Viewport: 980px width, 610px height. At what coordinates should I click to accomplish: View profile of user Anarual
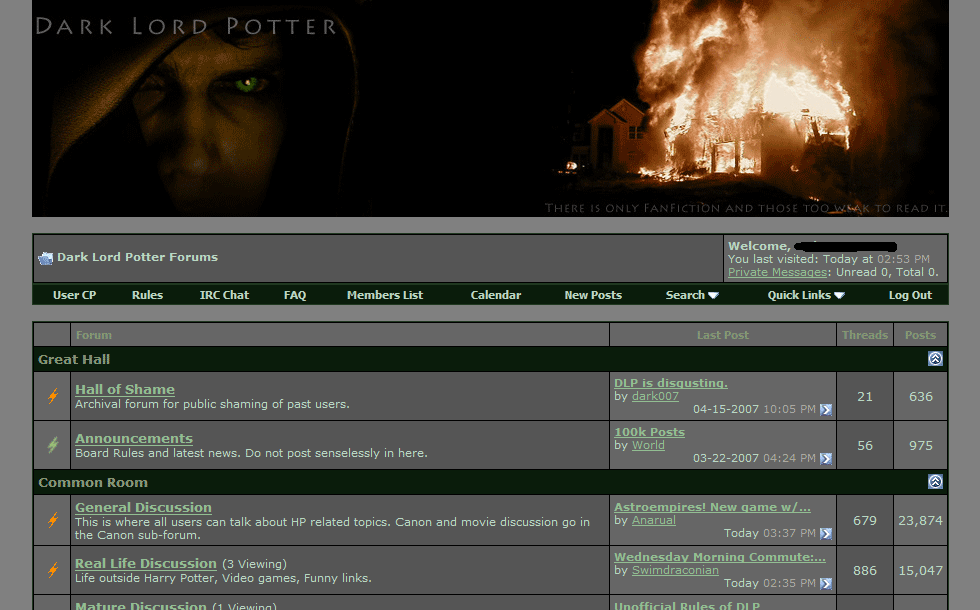click(654, 520)
